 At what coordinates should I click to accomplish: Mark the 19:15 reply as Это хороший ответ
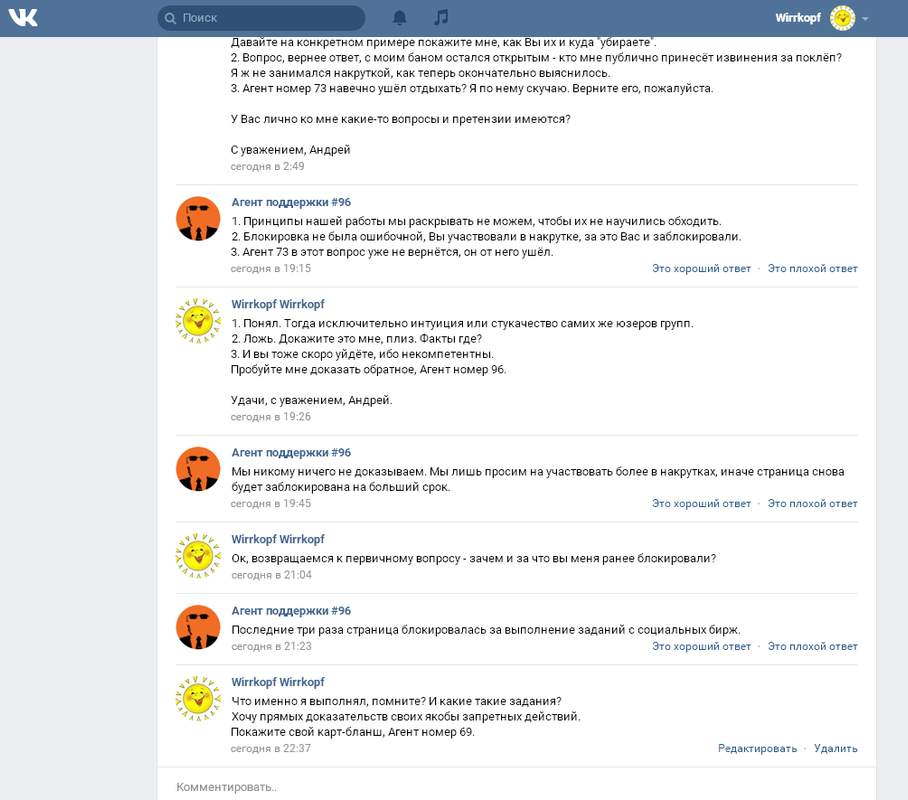[701, 268]
